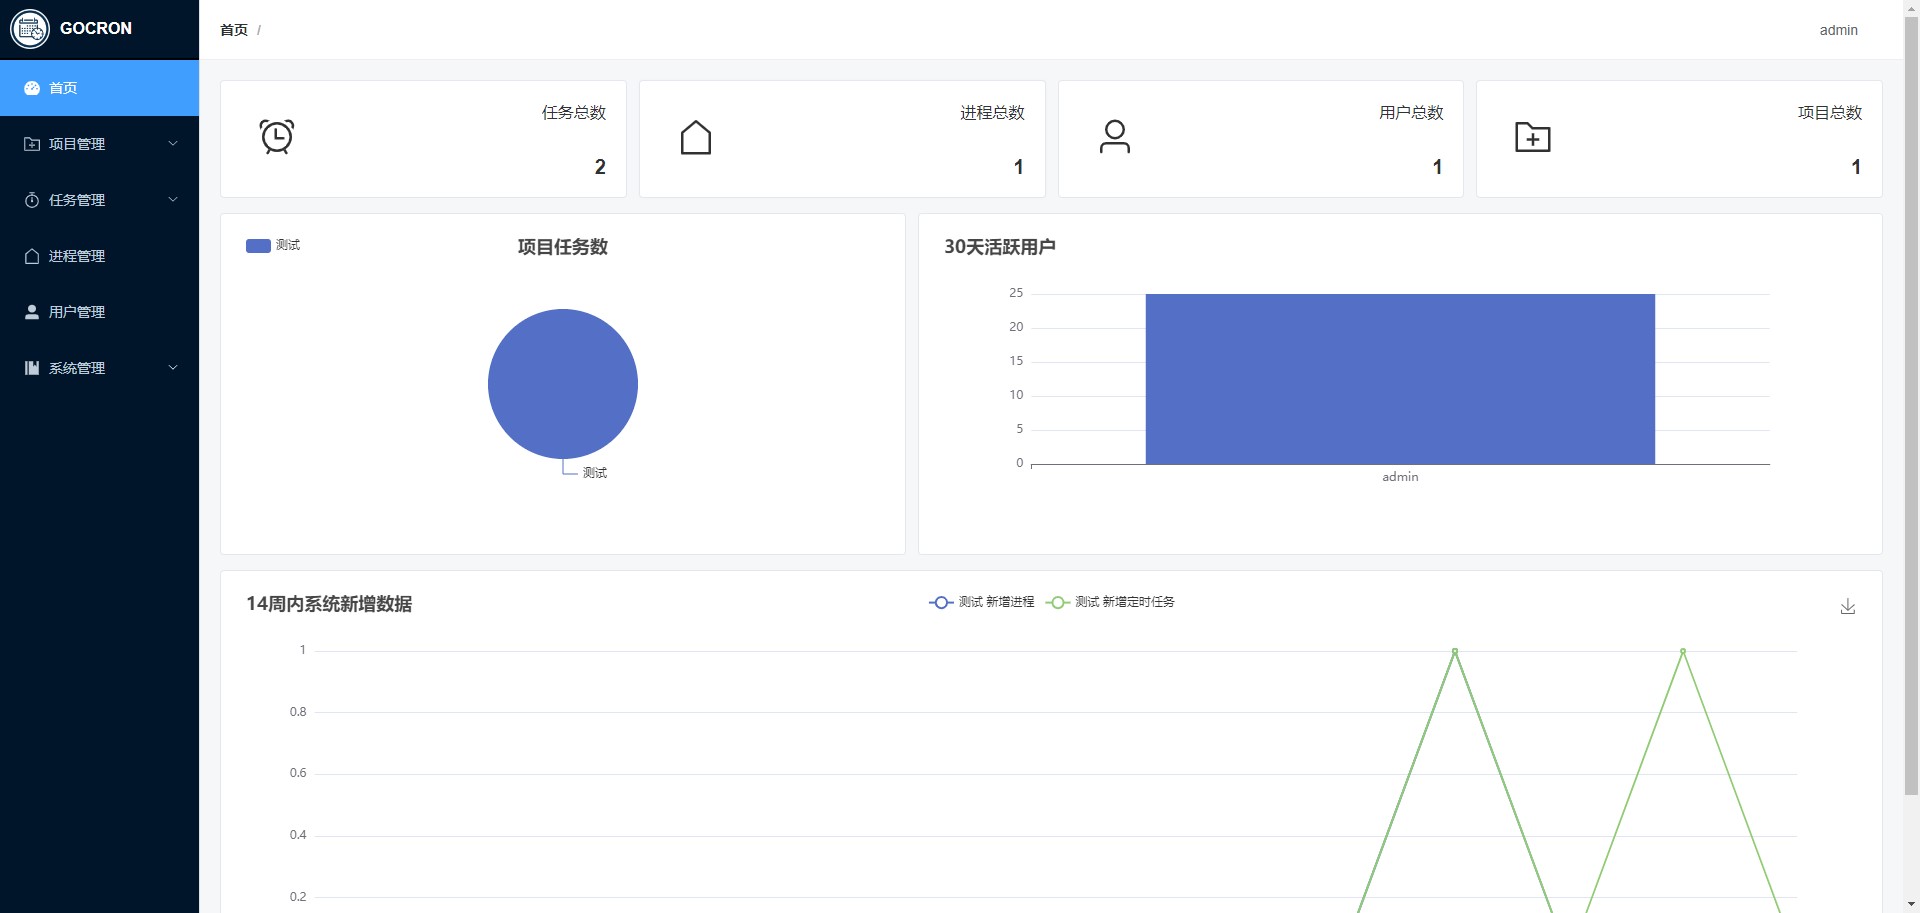Toggle the 测试 新增定时任务 legend series
The height and width of the screenshot is (913, 1920).
(x=1110, y=602)
